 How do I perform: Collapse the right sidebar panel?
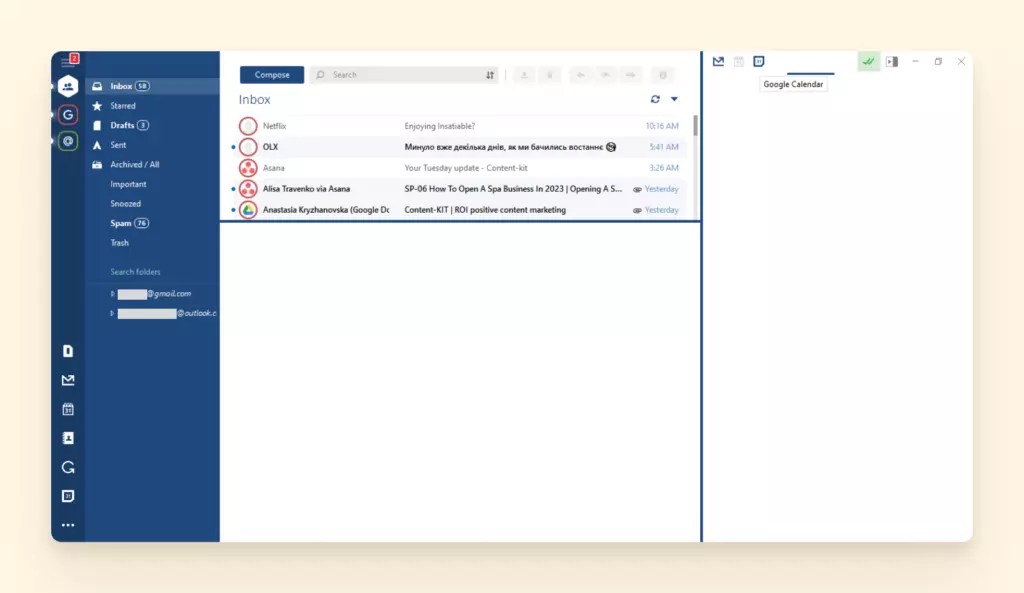tap(893, 61)
